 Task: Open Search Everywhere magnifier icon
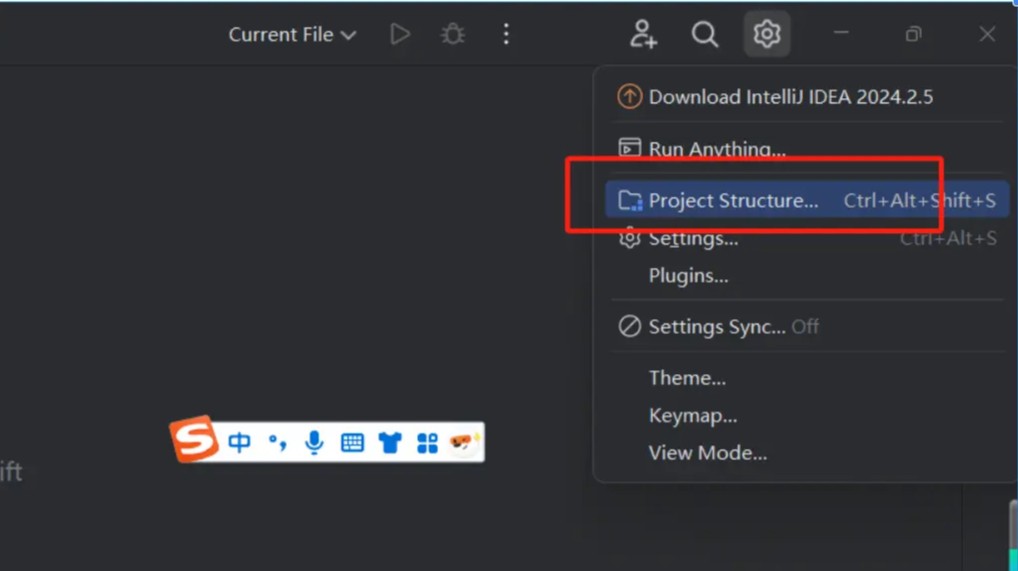pyautogui.click(x=705, y=34)
